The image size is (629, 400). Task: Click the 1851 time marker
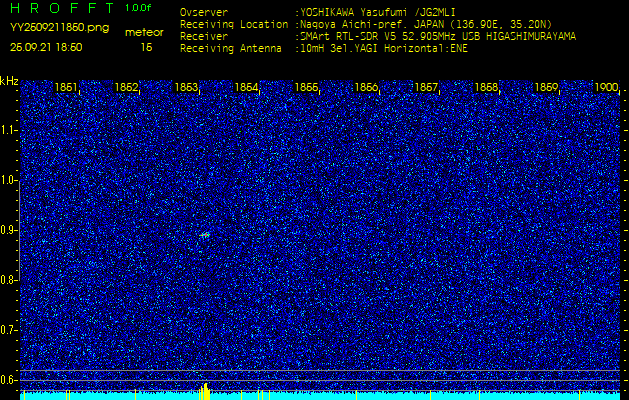66,87
